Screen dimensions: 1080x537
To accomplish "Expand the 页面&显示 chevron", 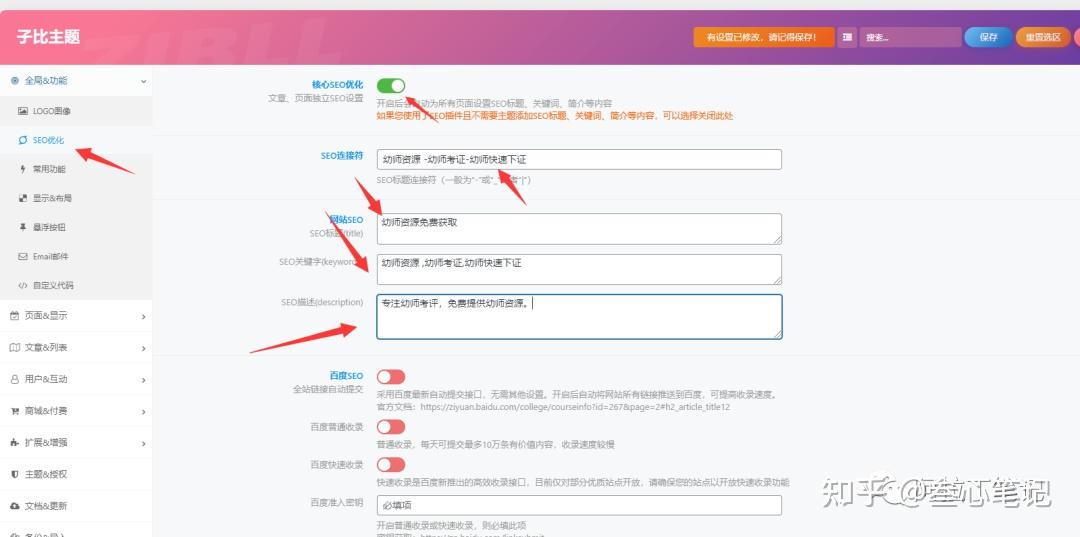I will pos(143,317).
